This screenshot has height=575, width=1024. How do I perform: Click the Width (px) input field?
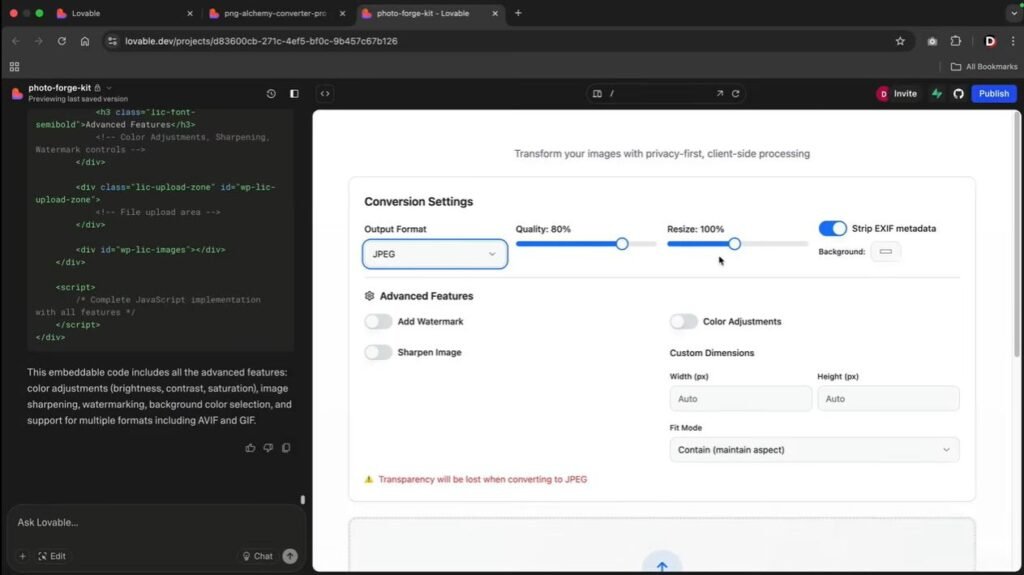coord(741,399)
